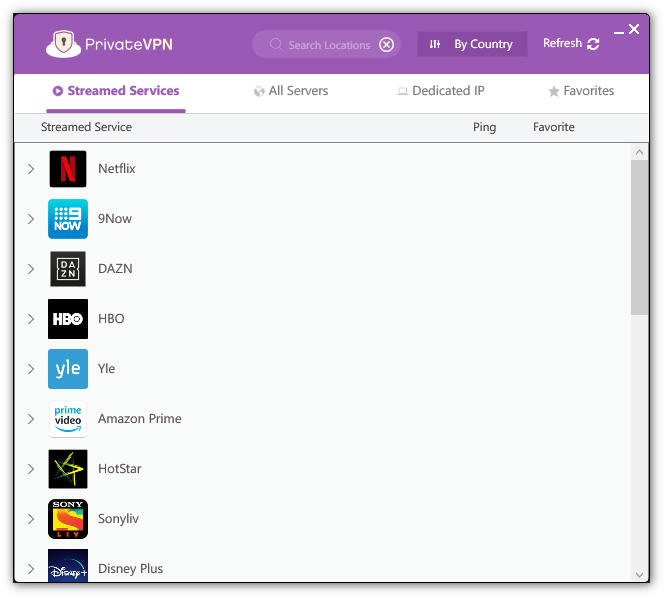664x597 pixels.
Task: Minimize the PrivateVPN window
Action: tap(619, 32)
